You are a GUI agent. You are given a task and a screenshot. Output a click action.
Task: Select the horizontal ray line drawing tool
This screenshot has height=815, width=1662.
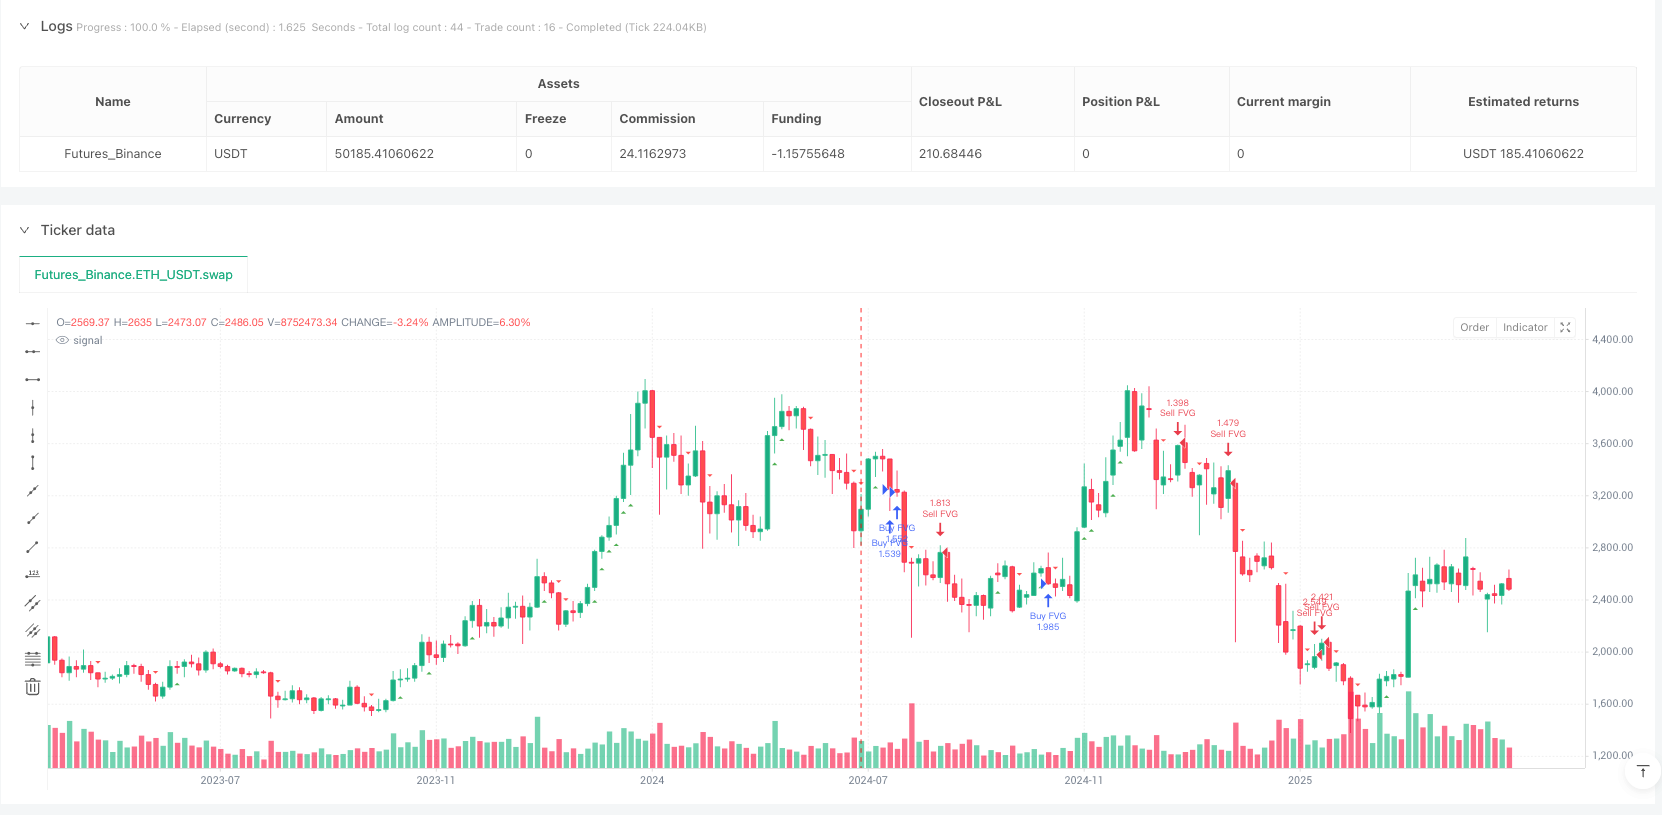point(33,351)
